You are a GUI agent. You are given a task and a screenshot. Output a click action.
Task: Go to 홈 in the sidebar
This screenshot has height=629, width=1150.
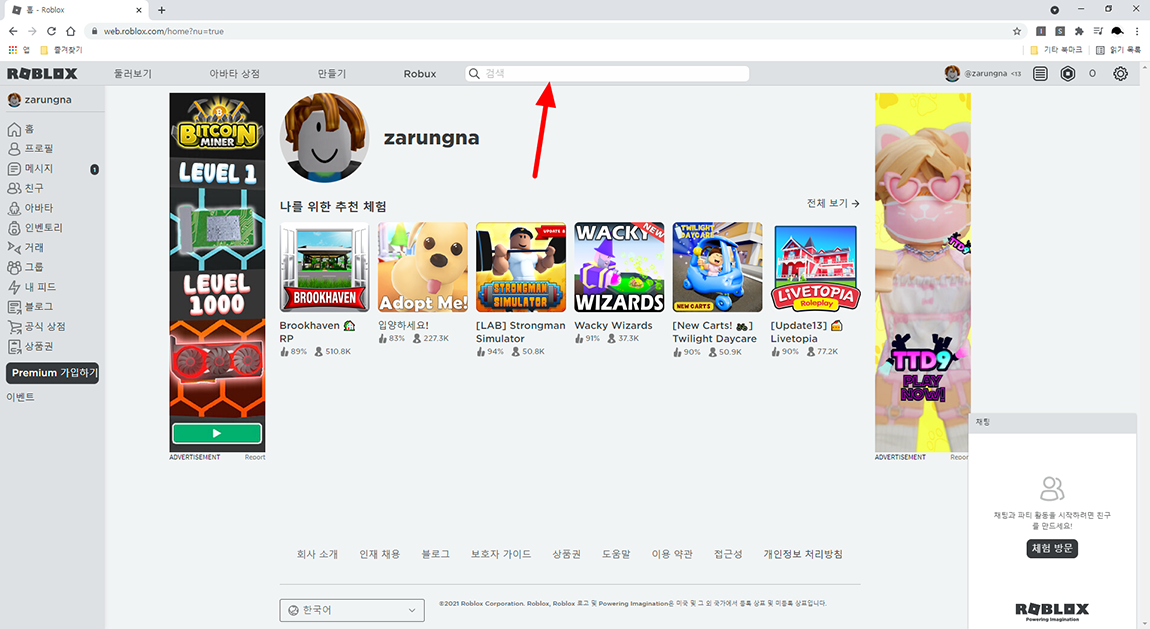pos(21,129)
